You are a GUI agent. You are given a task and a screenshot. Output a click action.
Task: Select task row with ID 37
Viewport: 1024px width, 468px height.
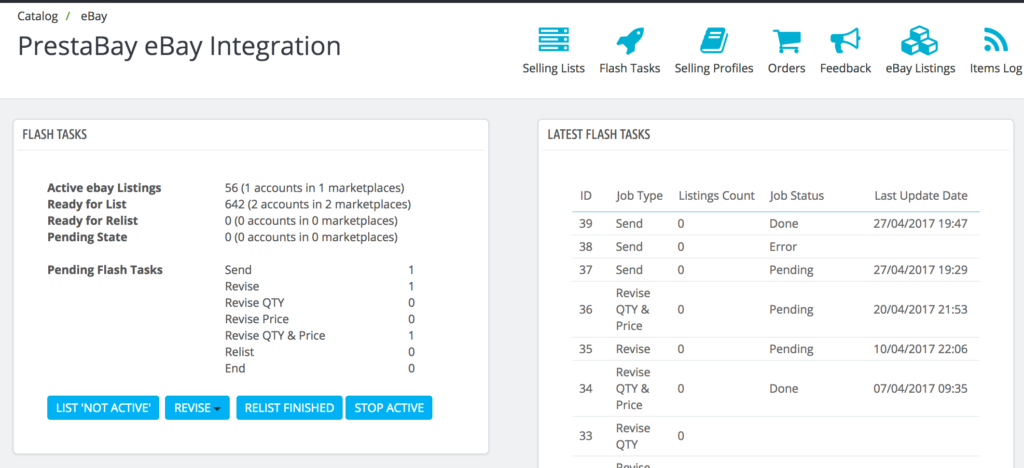click(x=776, y=270)
